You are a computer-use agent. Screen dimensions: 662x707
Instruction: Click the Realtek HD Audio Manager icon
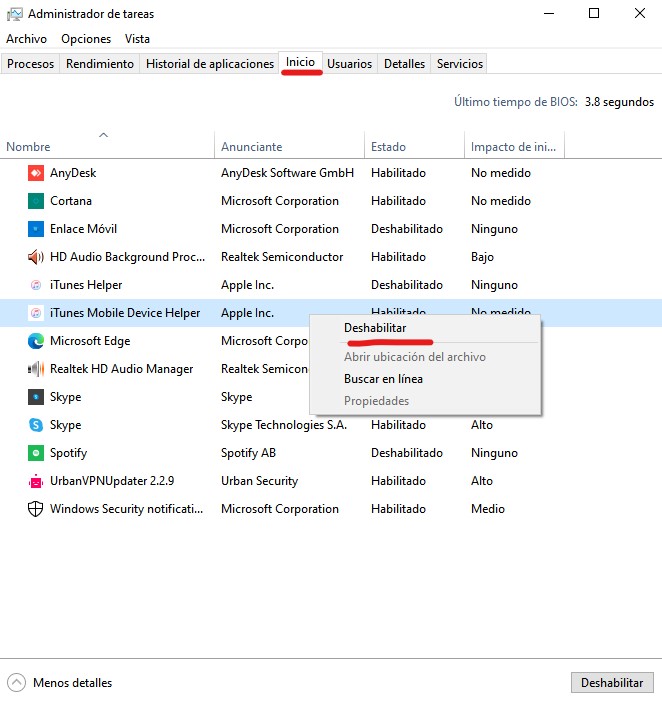[36, 368]
